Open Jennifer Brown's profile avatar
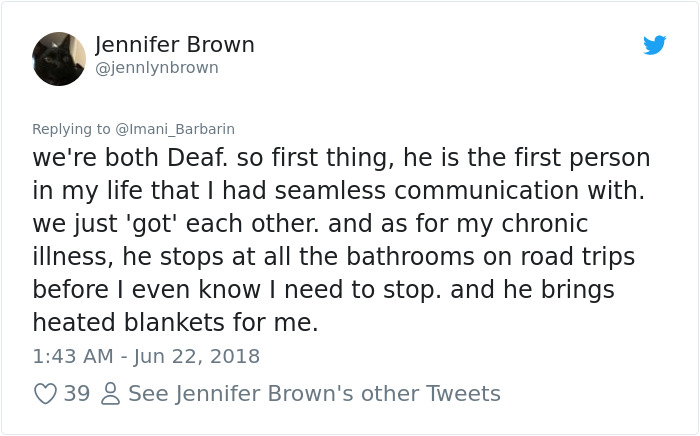 [59, 59]
